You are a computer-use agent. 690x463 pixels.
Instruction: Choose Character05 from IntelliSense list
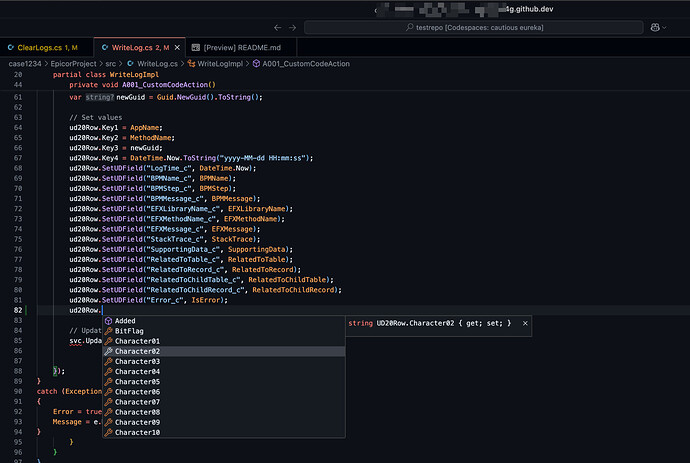tap(224, 382)
